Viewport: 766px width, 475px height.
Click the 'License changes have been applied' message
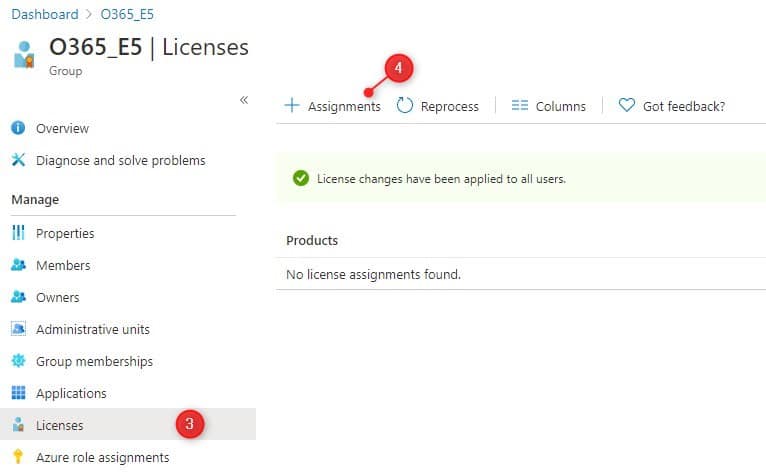(x=441, y=179)
